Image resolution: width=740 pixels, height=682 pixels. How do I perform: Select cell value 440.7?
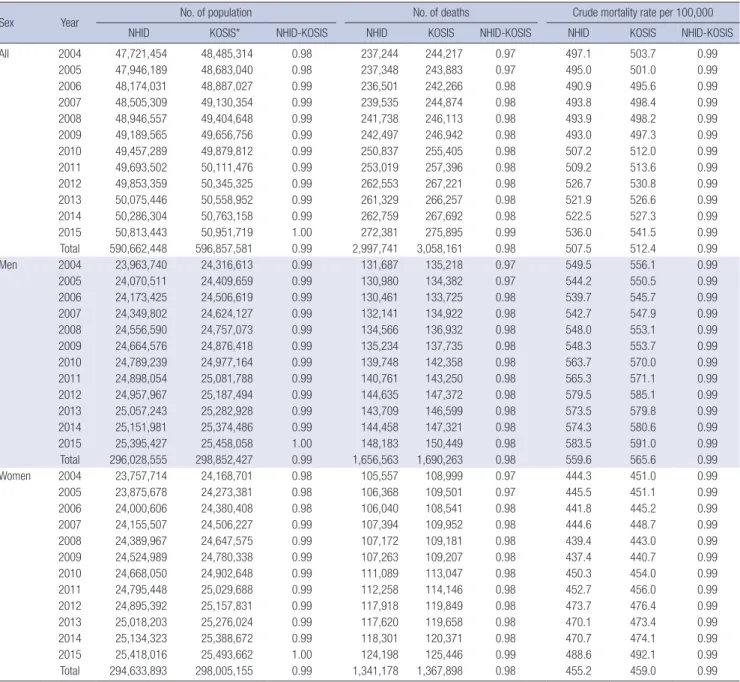[x=643, y=557]
